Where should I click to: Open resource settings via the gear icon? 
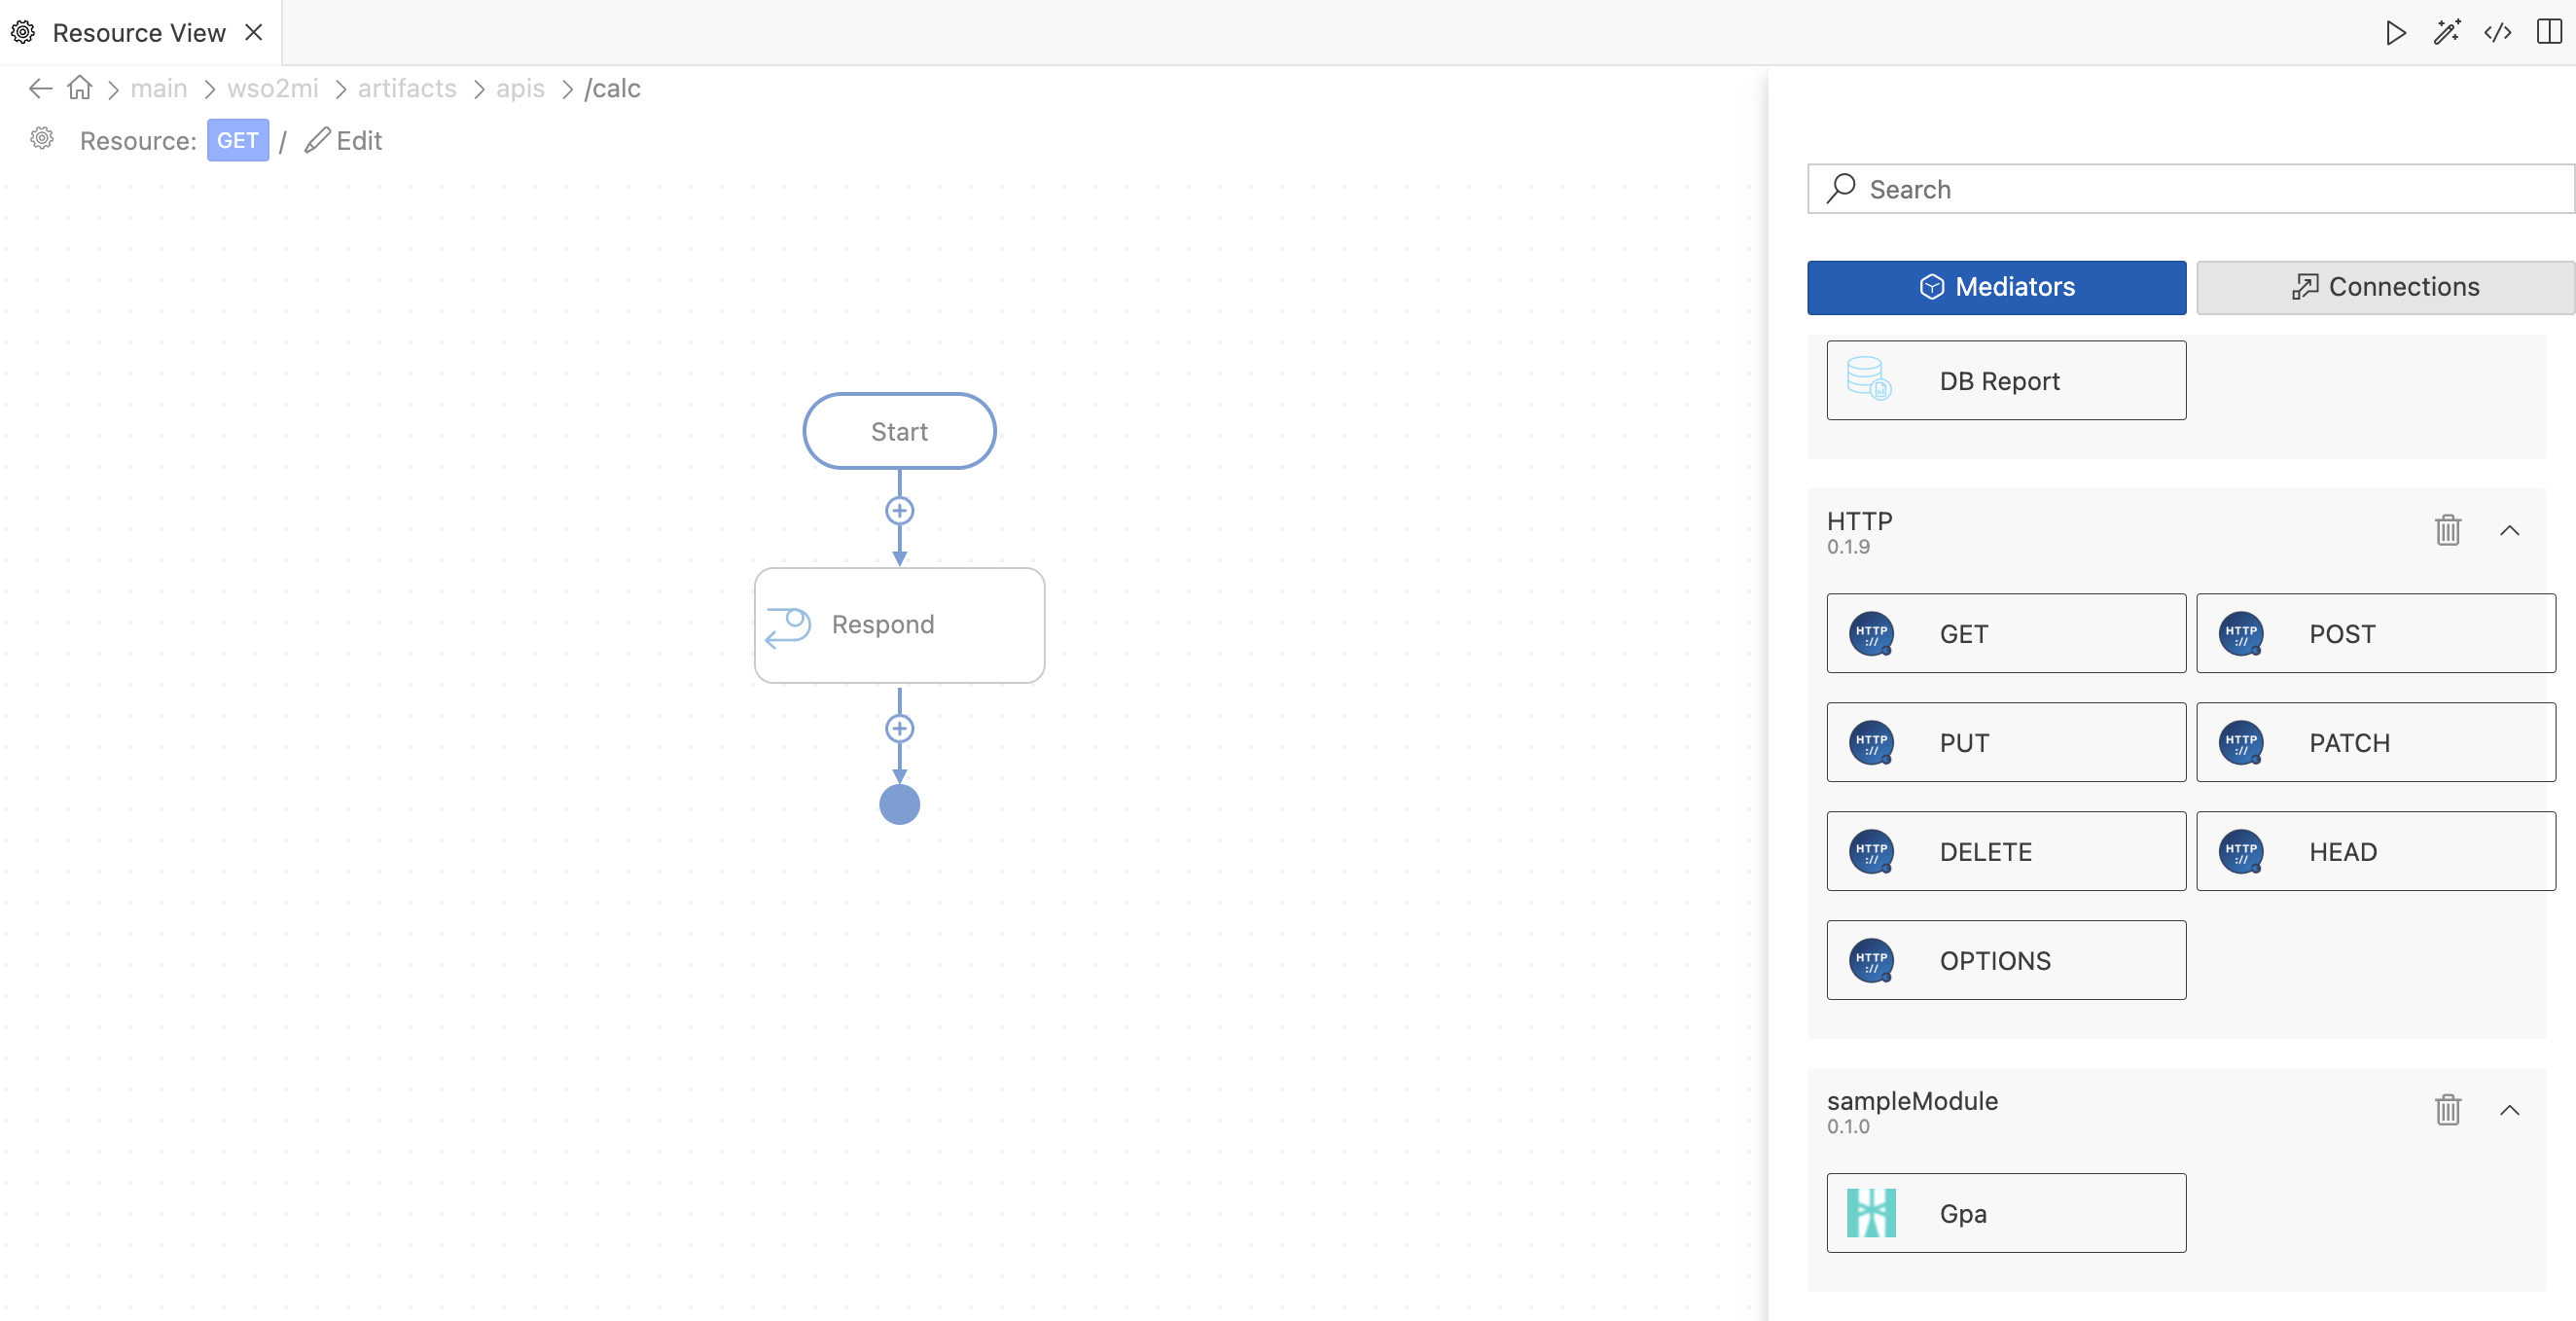pos(42,139)
